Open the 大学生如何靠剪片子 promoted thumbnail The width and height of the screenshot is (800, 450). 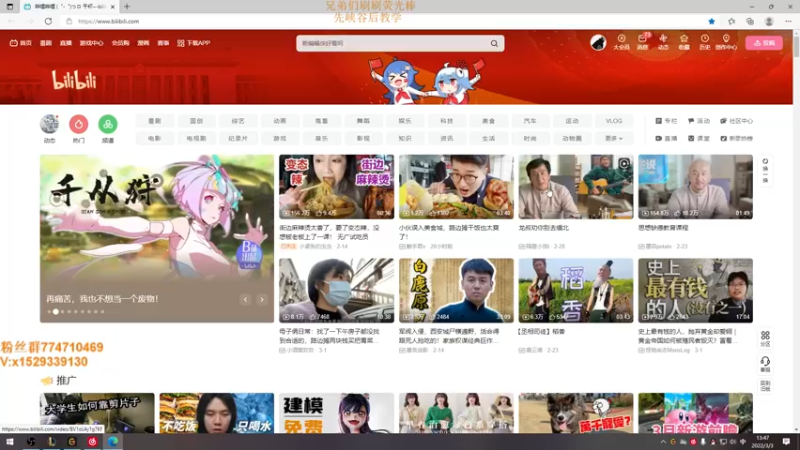pyautogui.click(x=97, y=413)
